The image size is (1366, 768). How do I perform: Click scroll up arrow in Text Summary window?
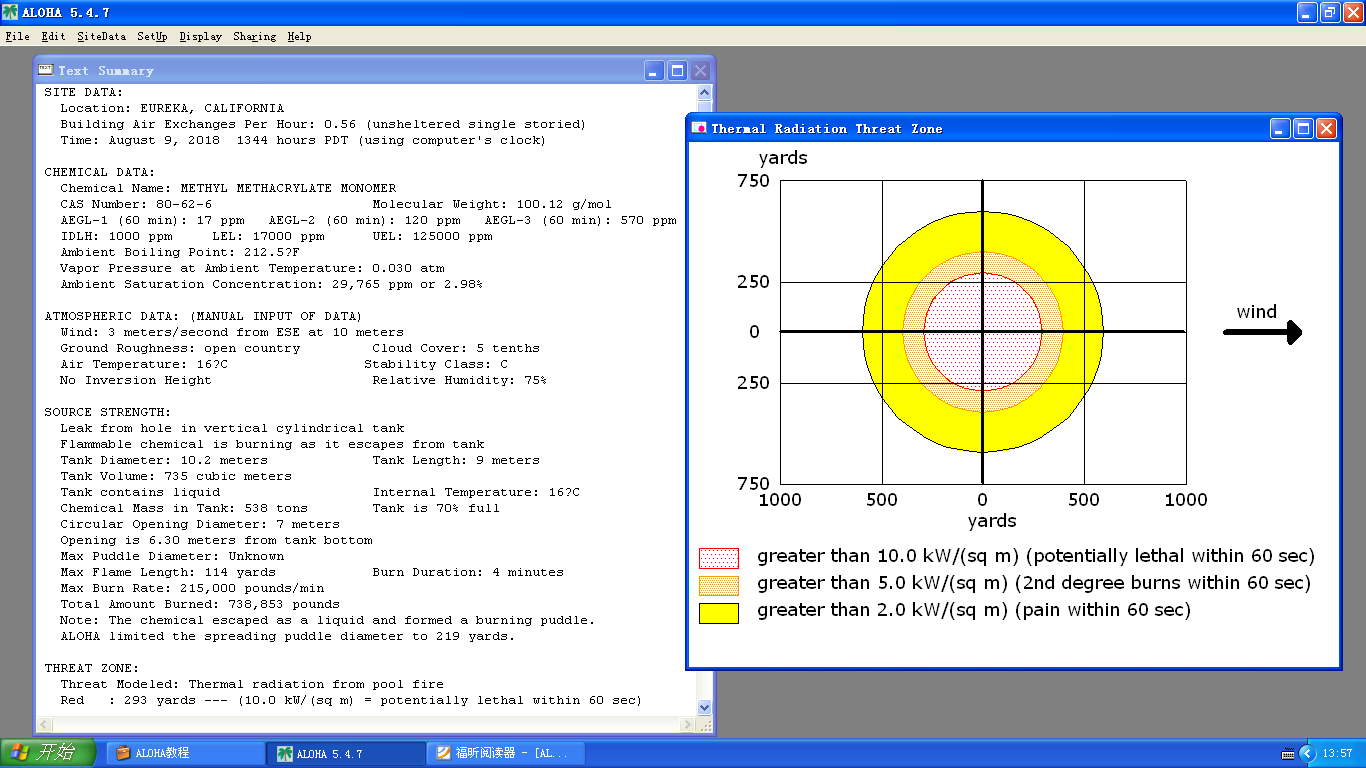(x=705, y=93)
